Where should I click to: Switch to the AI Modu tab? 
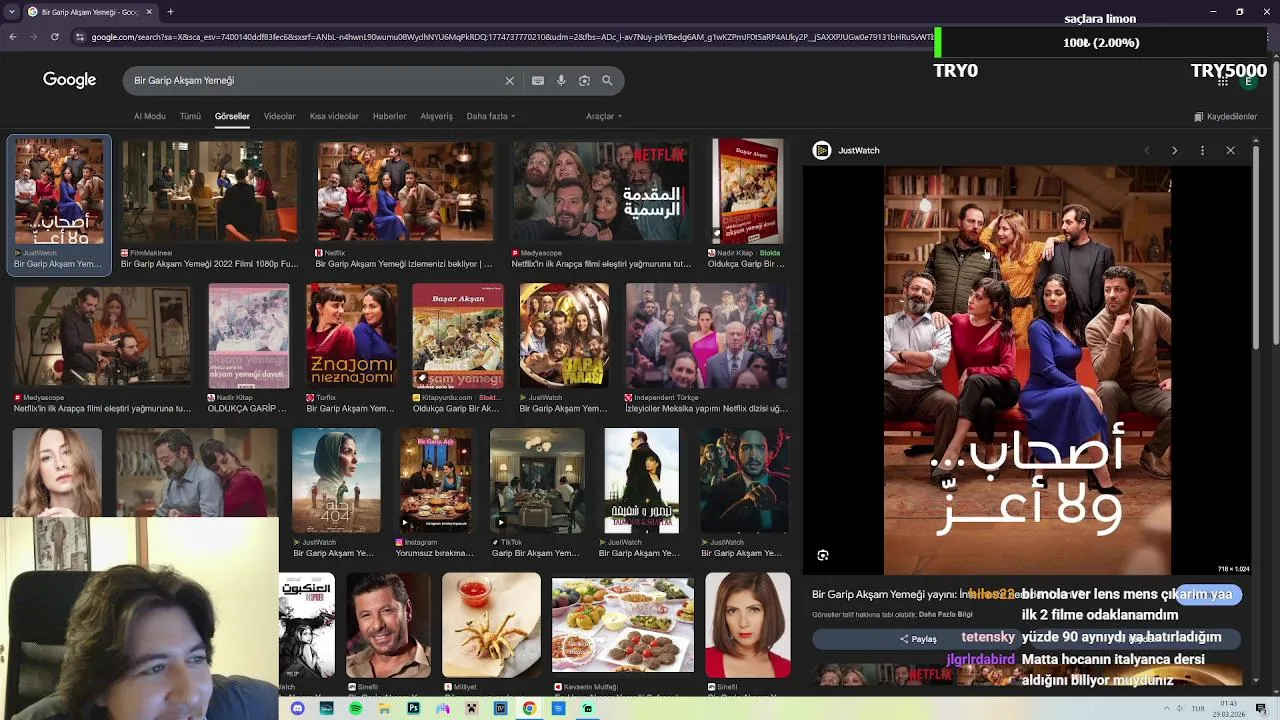click(x=150, y=116)
